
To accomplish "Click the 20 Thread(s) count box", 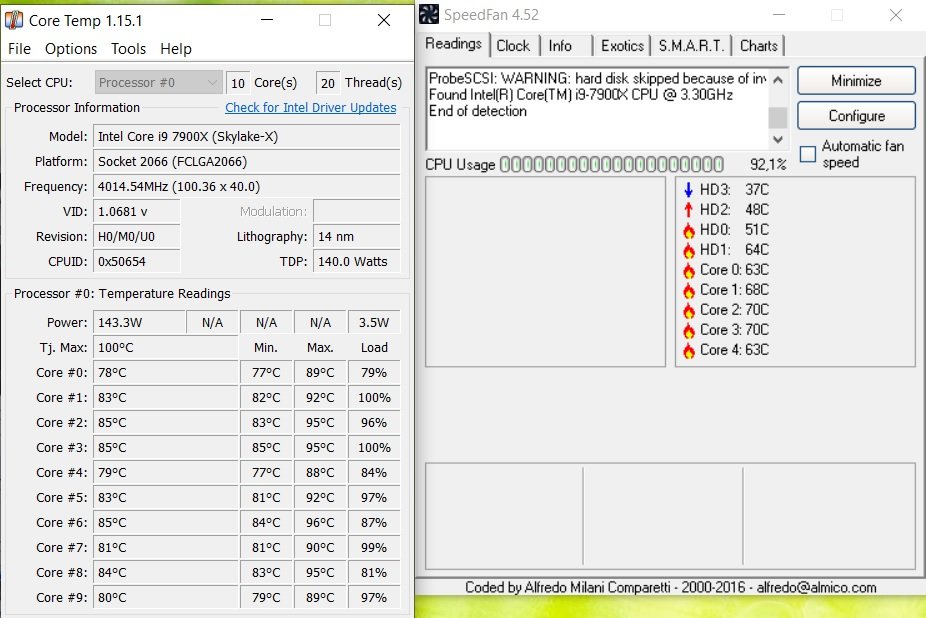I will pyautogui.click(x=328, y=83).
